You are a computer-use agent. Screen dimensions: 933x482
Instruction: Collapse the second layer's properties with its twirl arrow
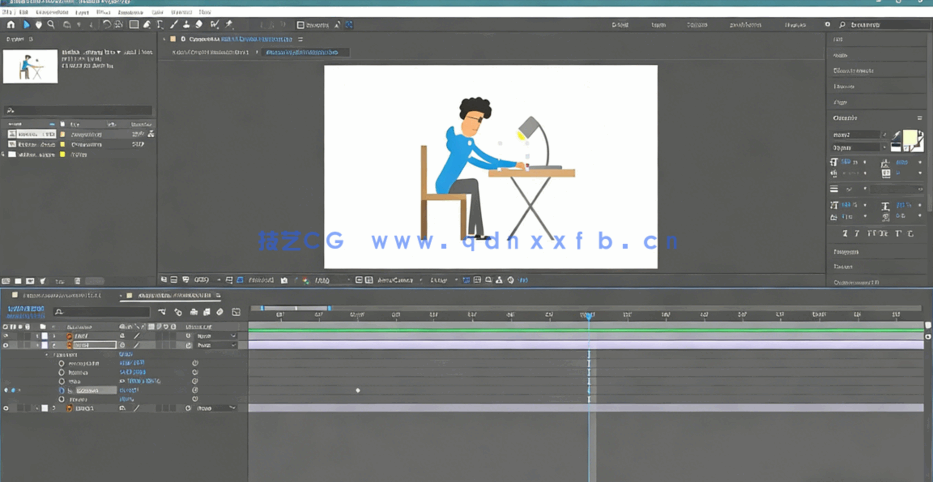37,345
